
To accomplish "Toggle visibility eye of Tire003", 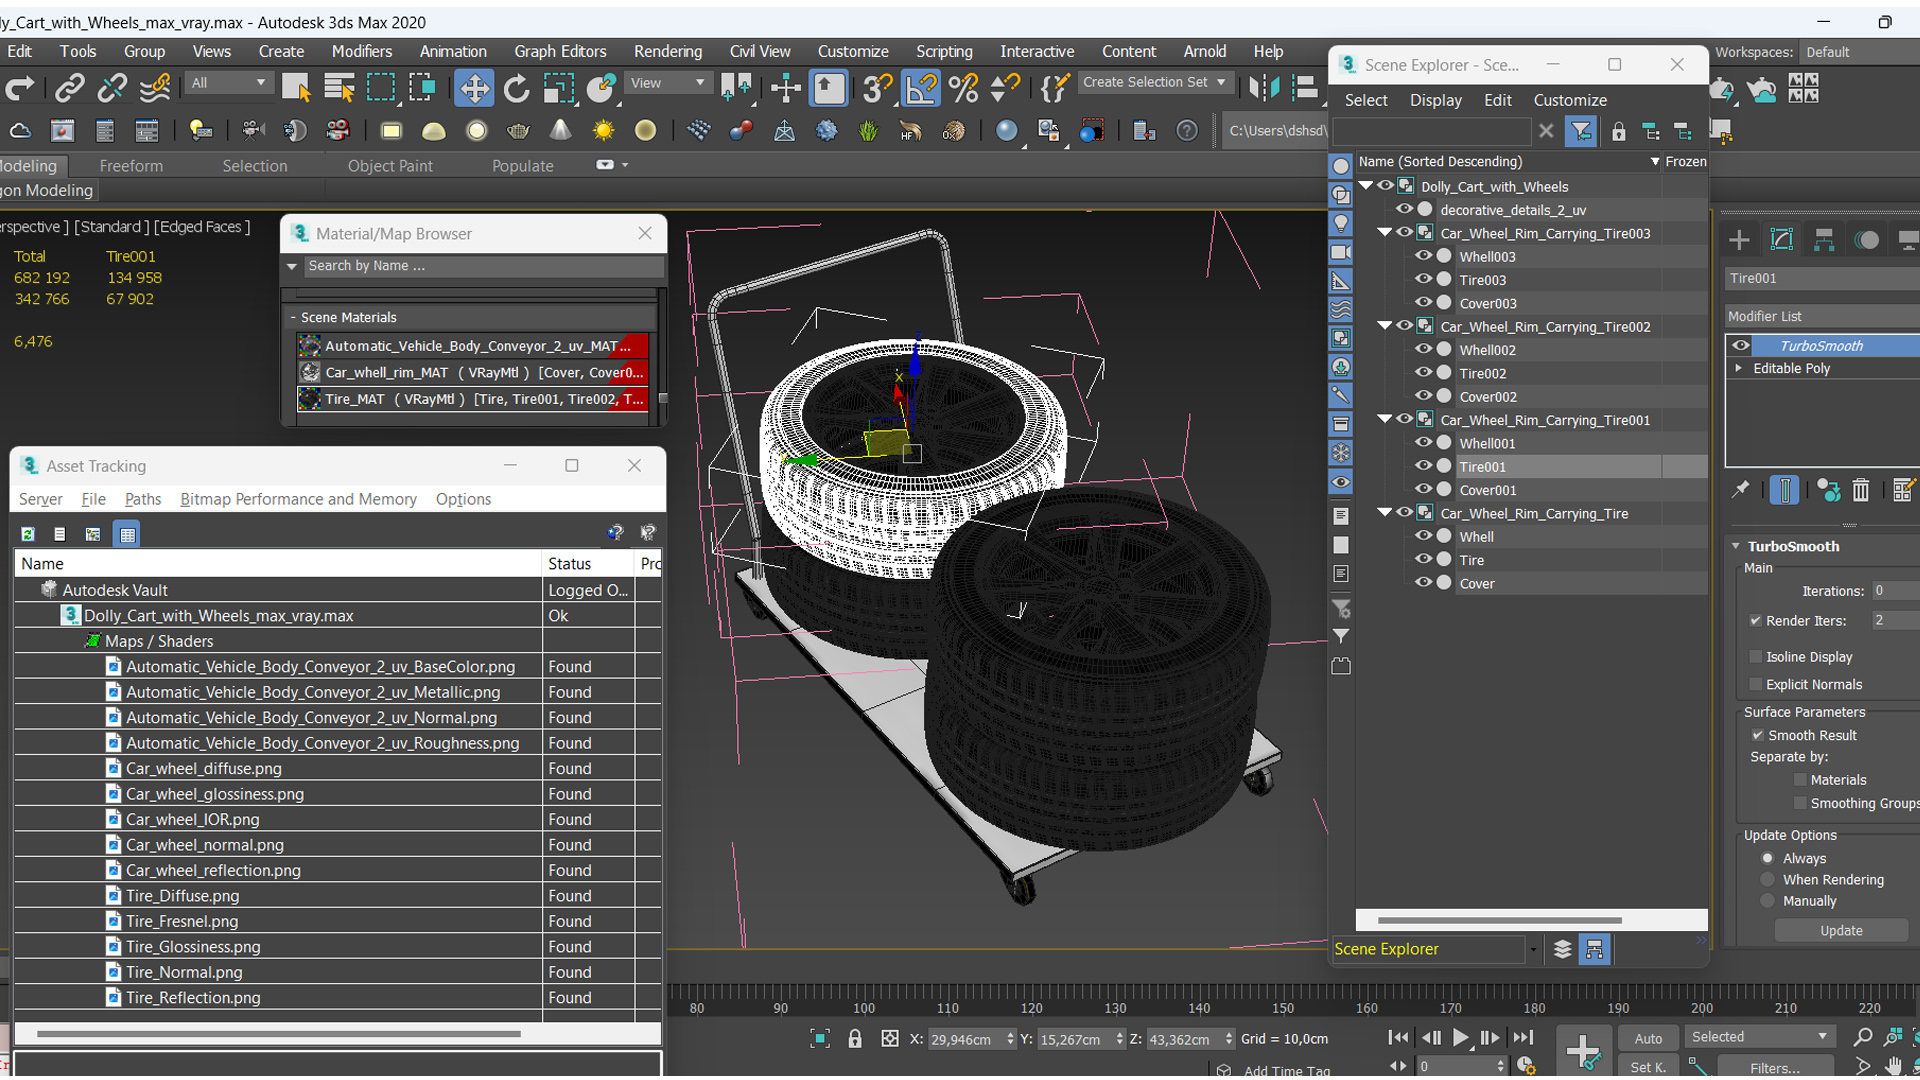I will point(1423,279).
